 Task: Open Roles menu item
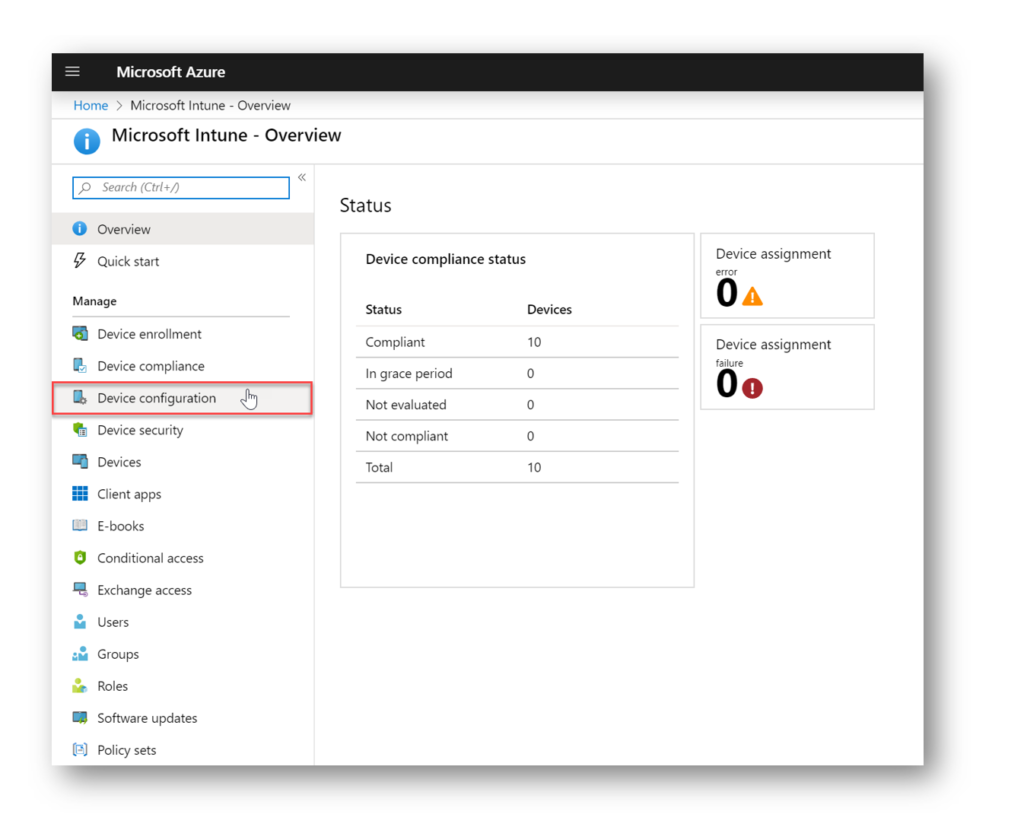183,685
